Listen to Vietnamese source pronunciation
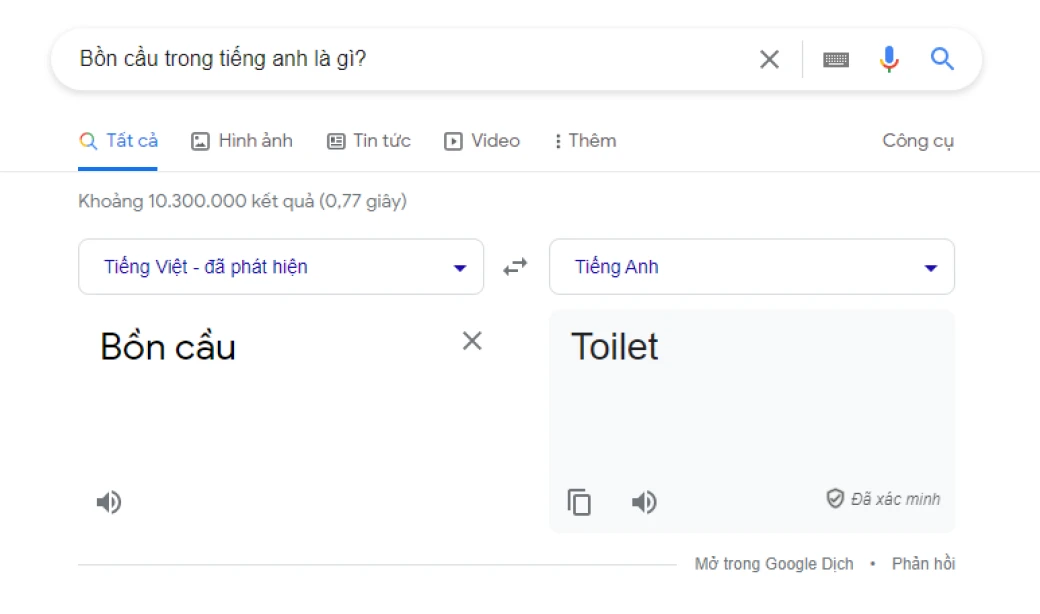The width and height of the screenshot is (1040, 614). point(109,502)
